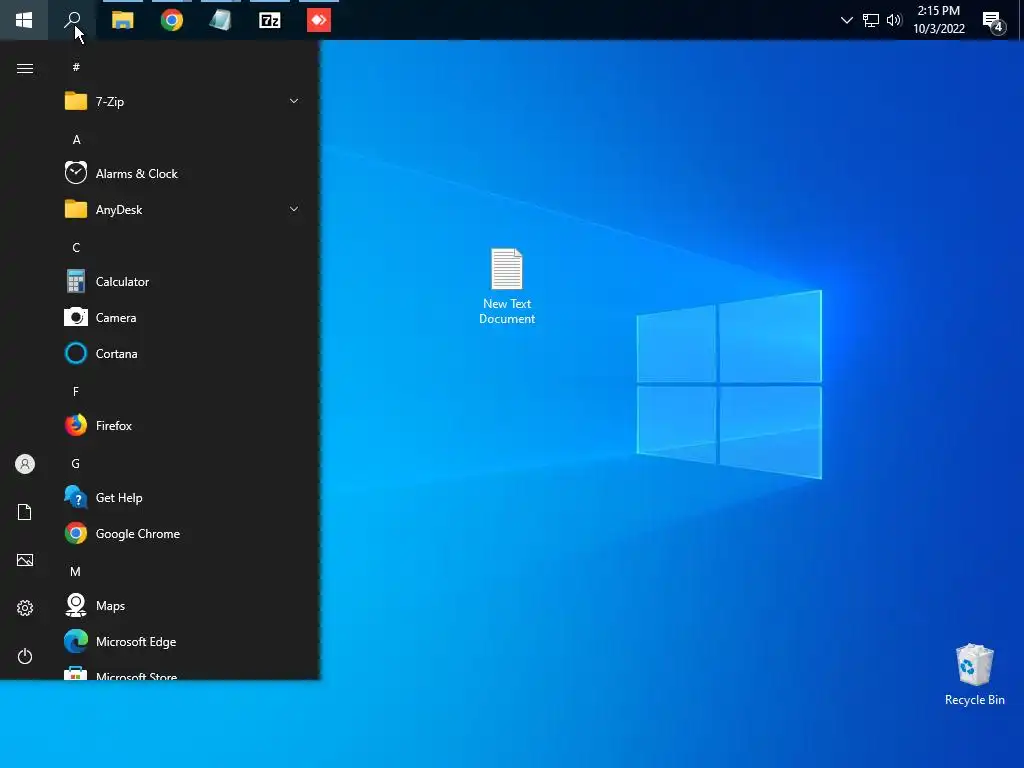The height and width of the screenshot is (768, 1024).
Task: Click the 'M' letter header
Action: pyautogui.click(x=76, y=572)
